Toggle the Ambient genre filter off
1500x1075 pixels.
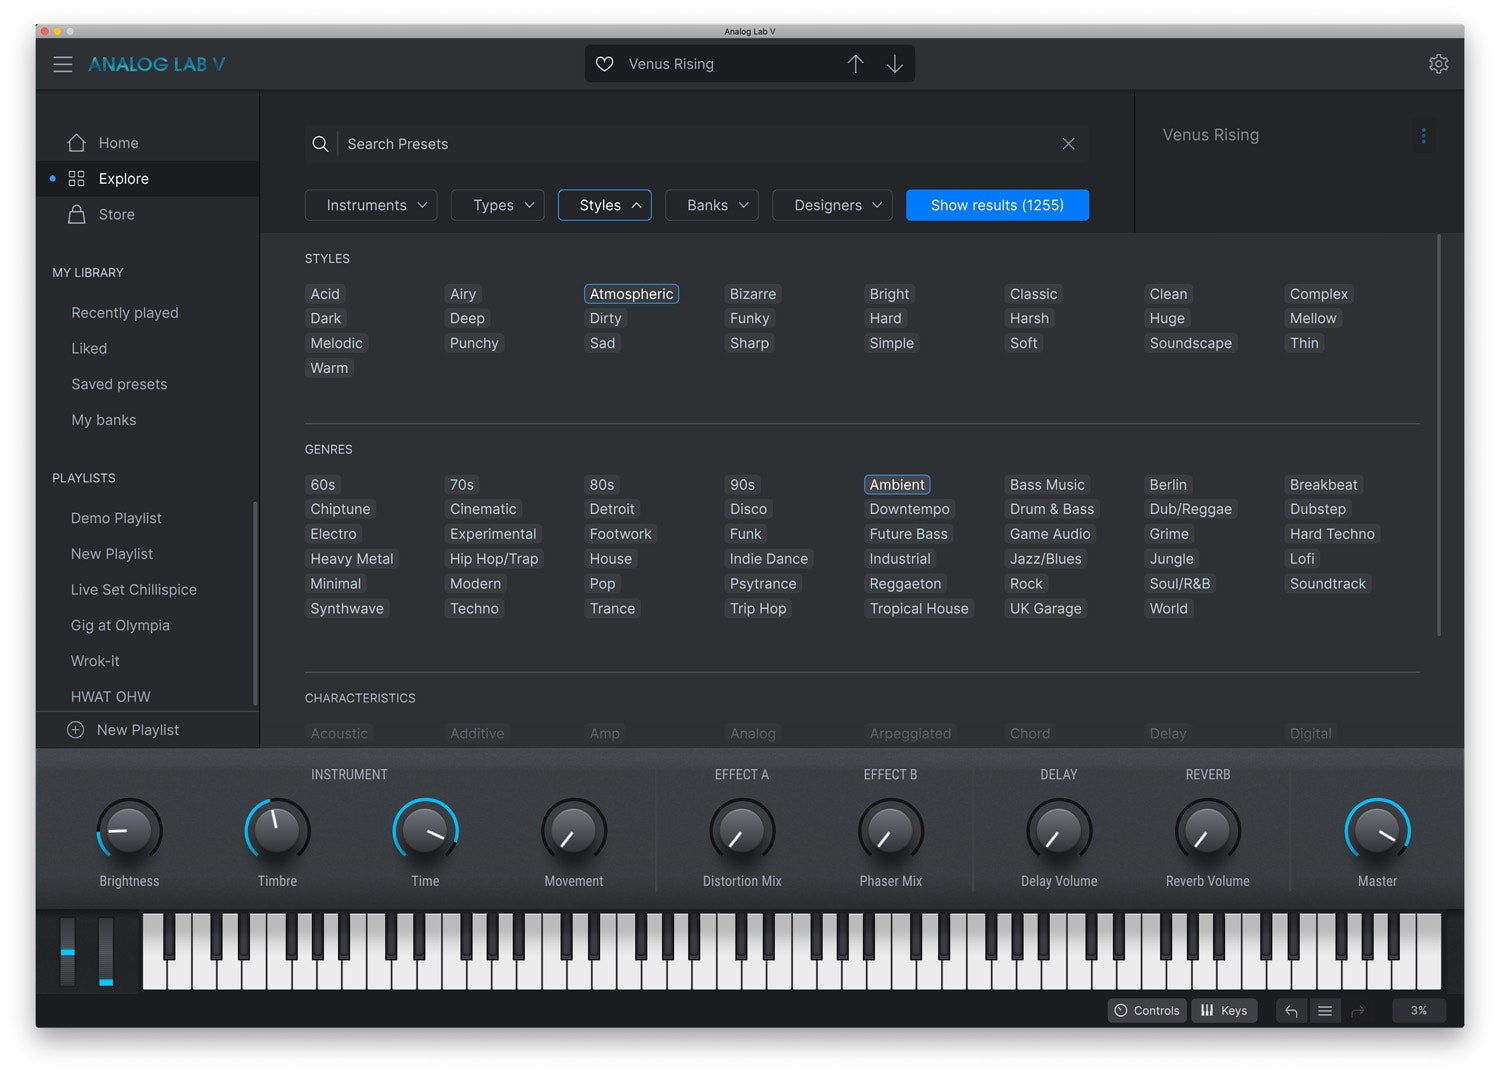tap(896, 484)
